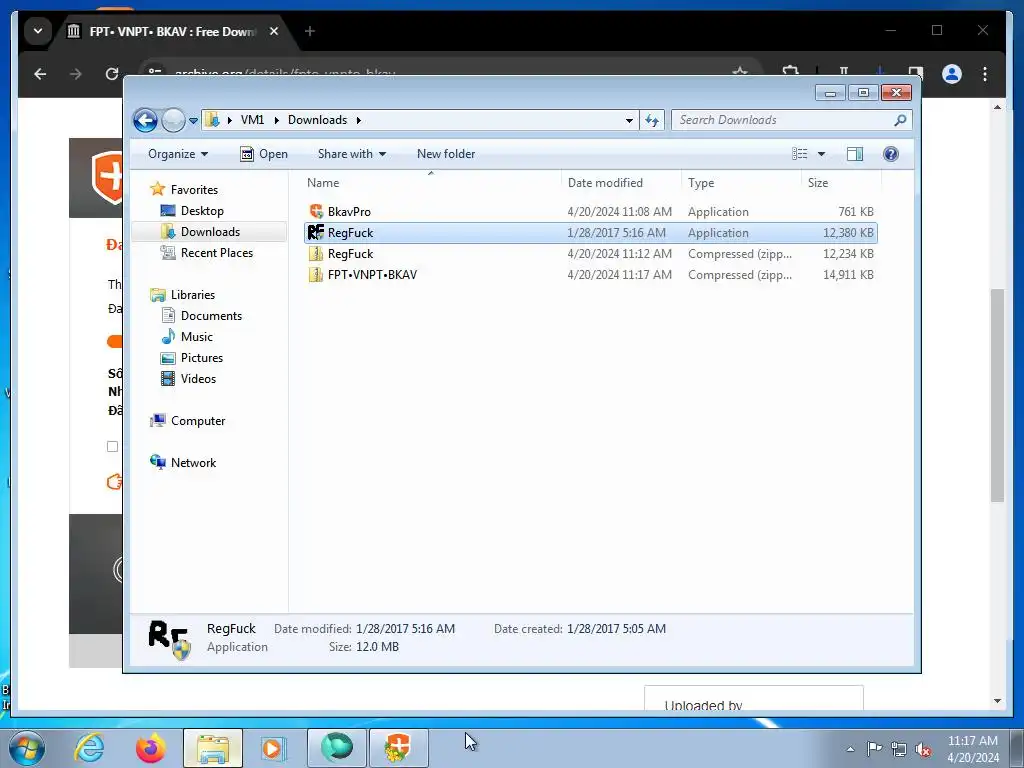Select Downloads in the navigation pane
The height and width of the screenshot is (768, 1024).
pyautogui.click(x=210, y=232)
